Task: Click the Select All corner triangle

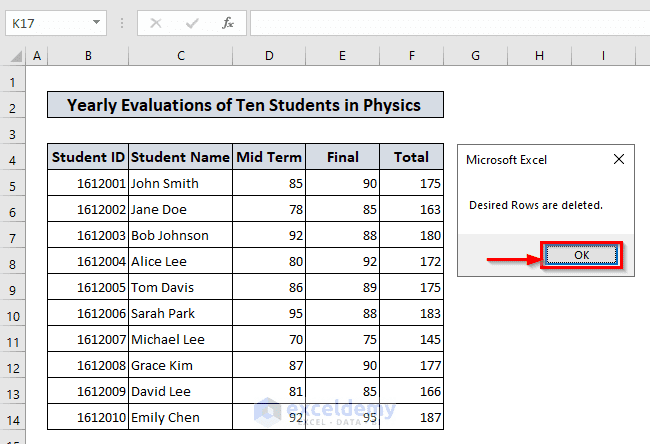Action: pos(15,56)
